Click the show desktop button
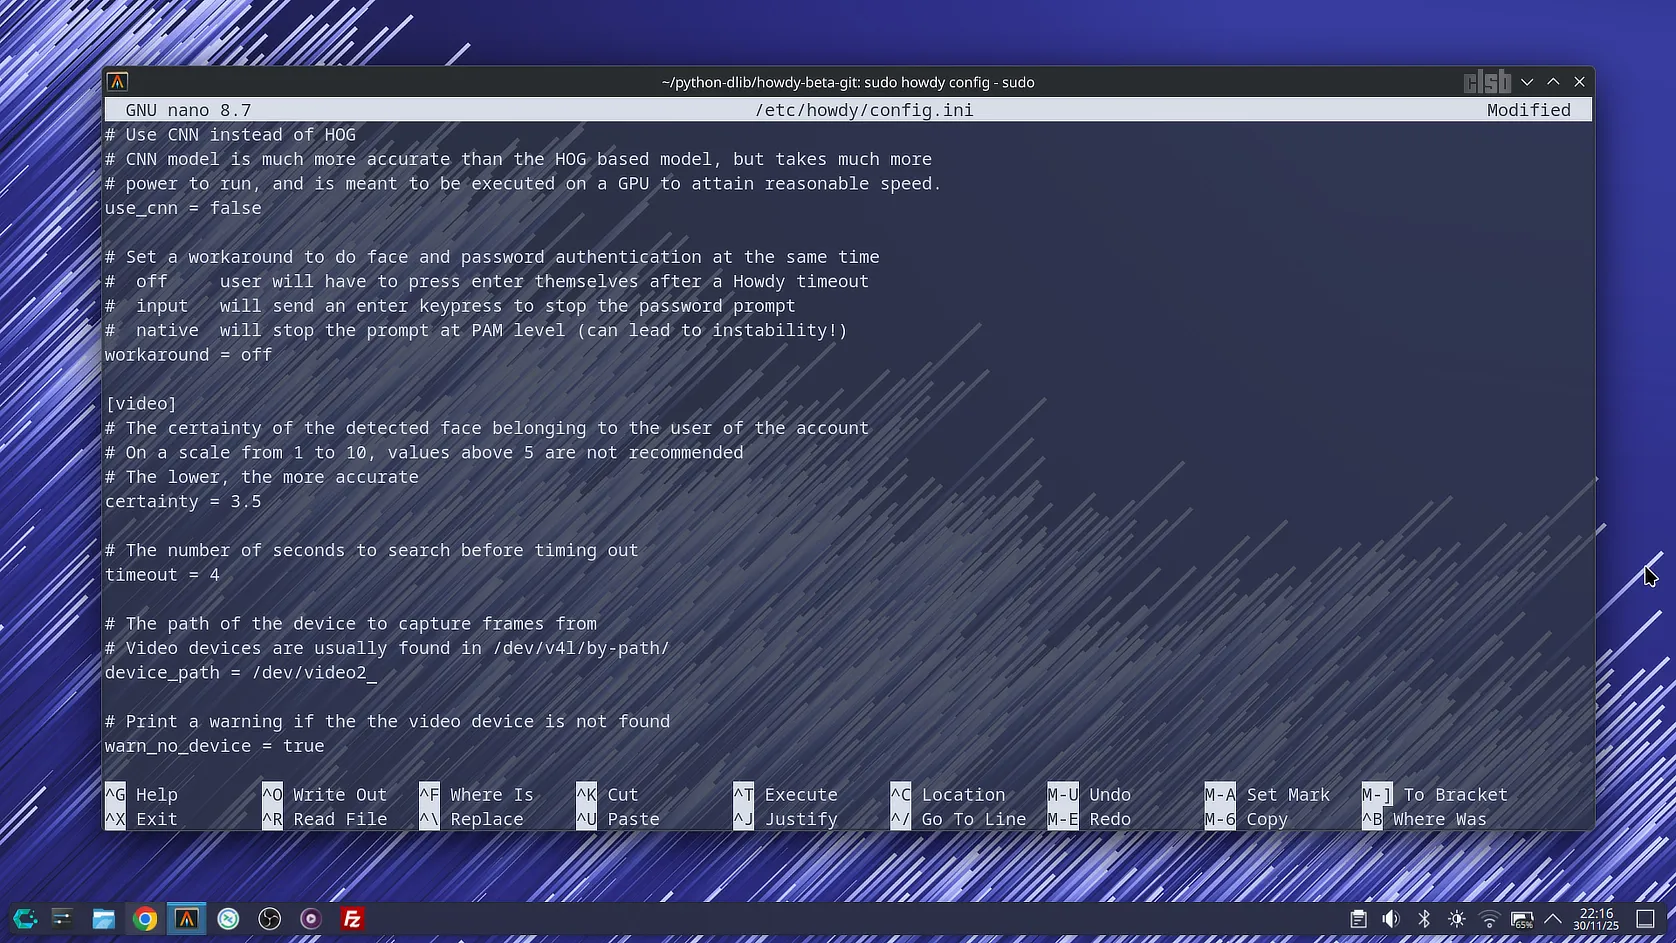Screen dimensions: 1676x943 pyautogui.click(x=1645, y=919)
